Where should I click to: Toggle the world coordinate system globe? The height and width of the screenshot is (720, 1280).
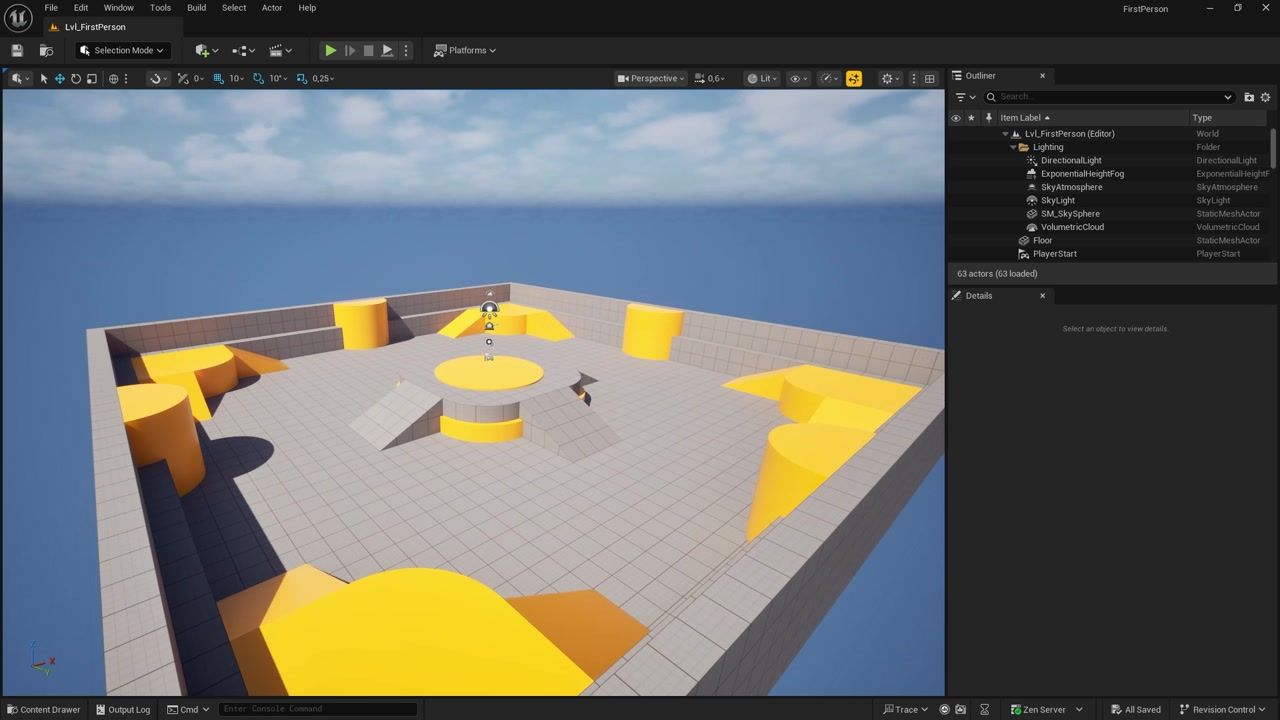113,78
